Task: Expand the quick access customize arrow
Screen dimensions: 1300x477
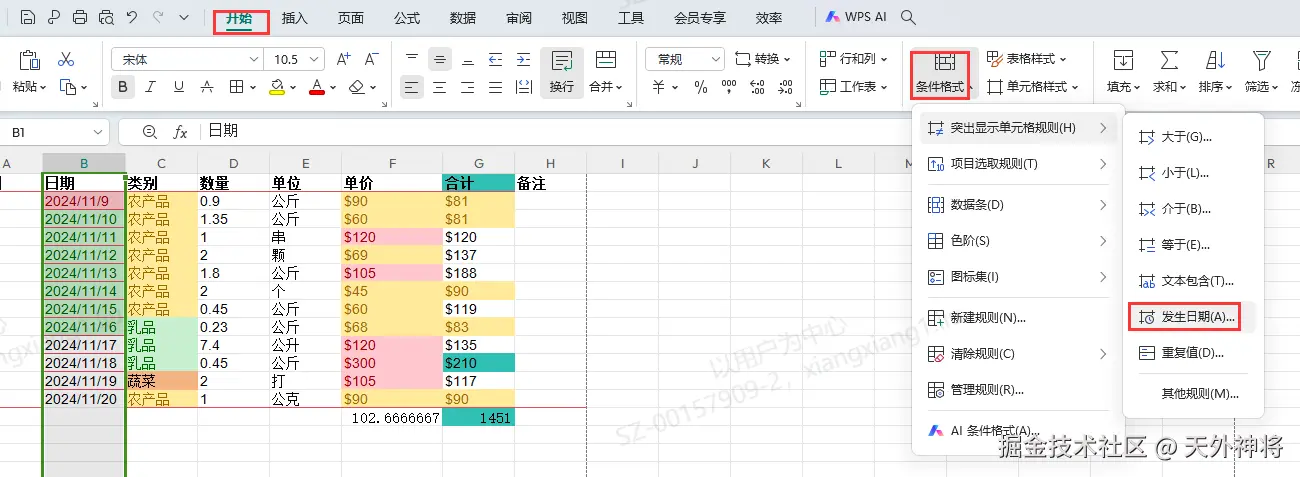Action: click(x=183, y=18)
